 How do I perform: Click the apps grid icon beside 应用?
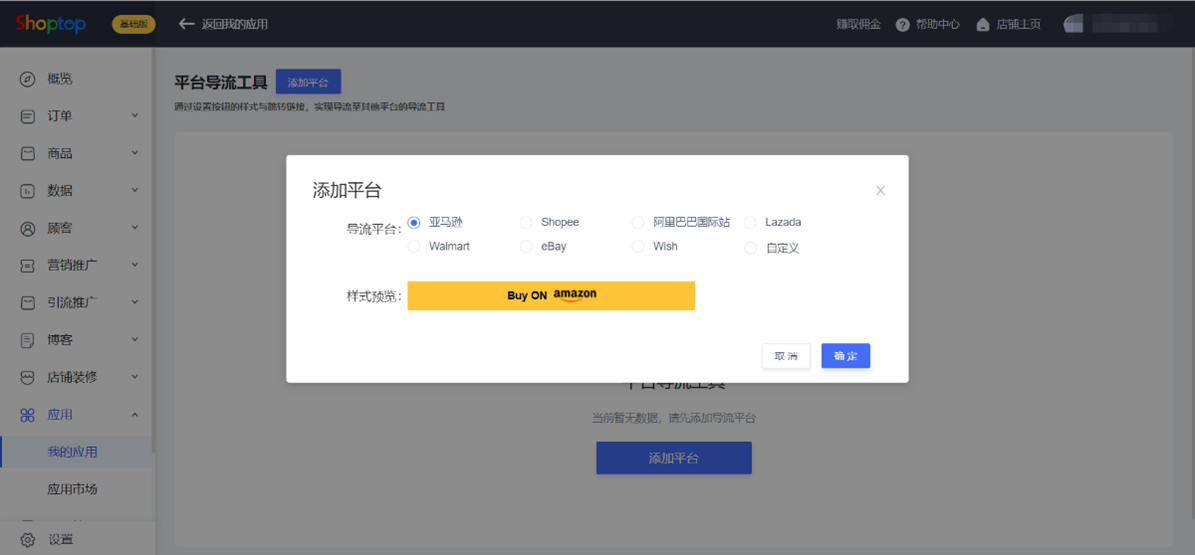27,415
